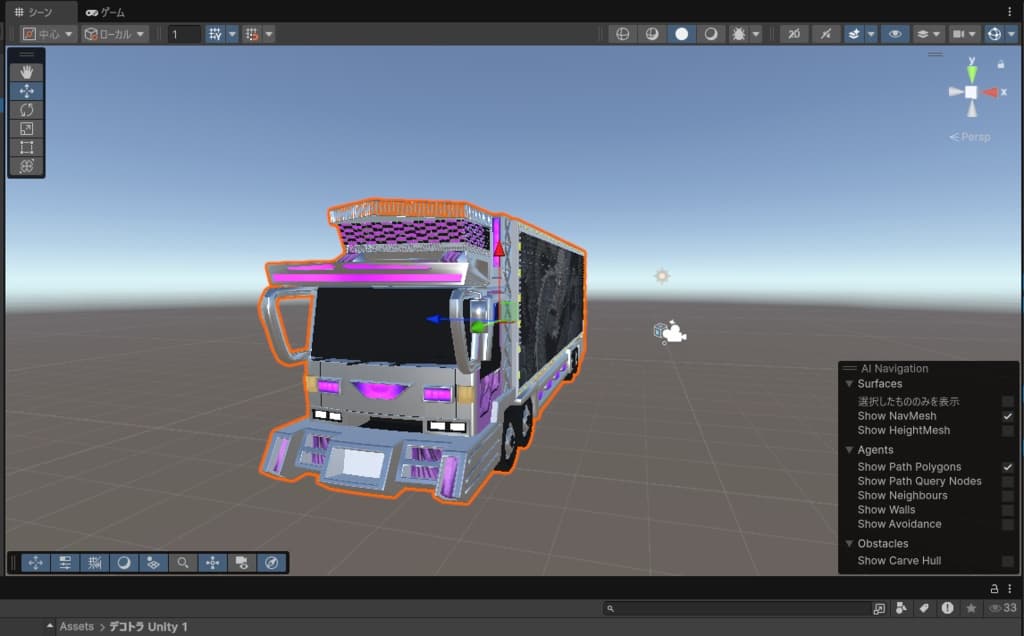Uncheck Show NavMesh checkbox
This screenshot has width=1024, height=636.
1007,416
